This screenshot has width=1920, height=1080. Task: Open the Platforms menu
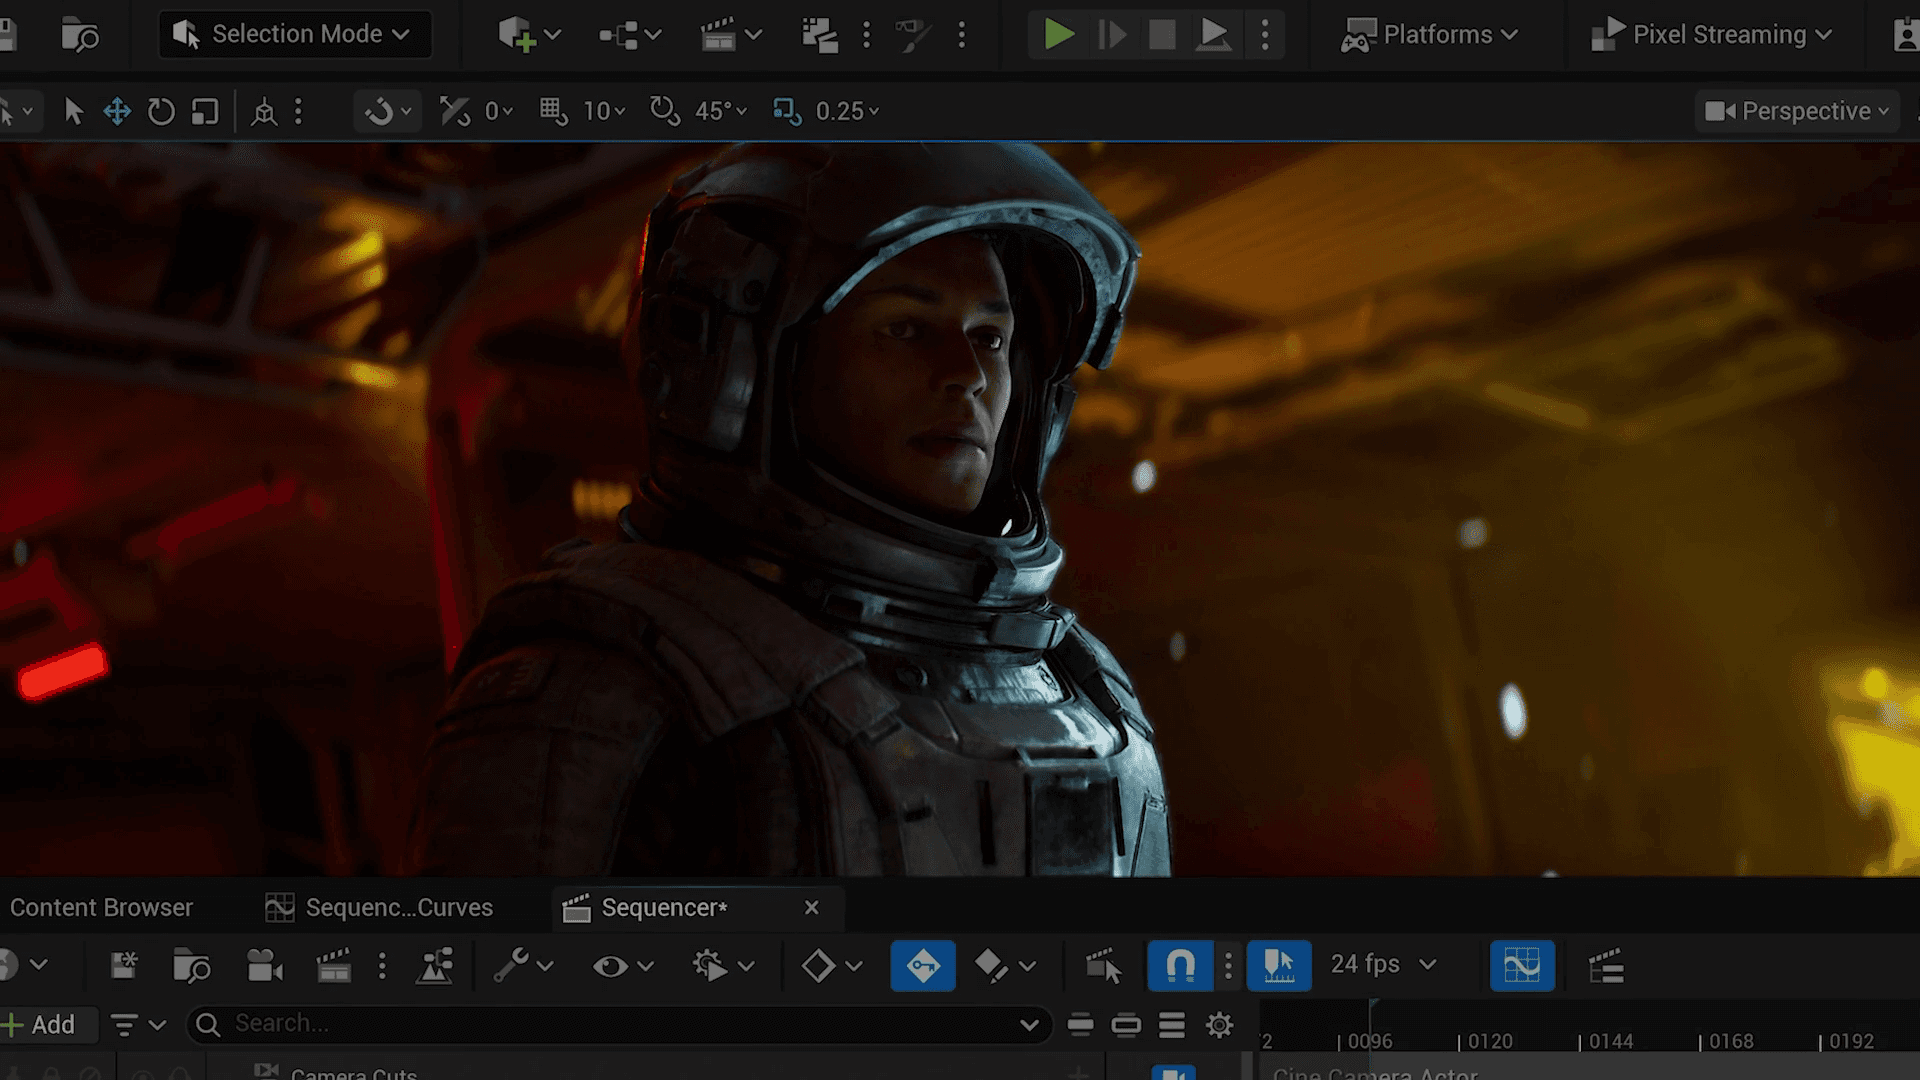[x=1430, y=35]
